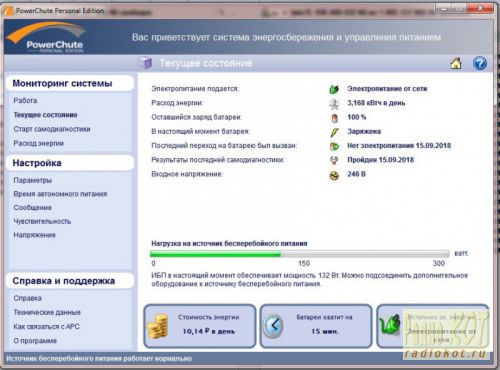Open Технические данные link
The image size is (500, 370).
click(47, 312)
